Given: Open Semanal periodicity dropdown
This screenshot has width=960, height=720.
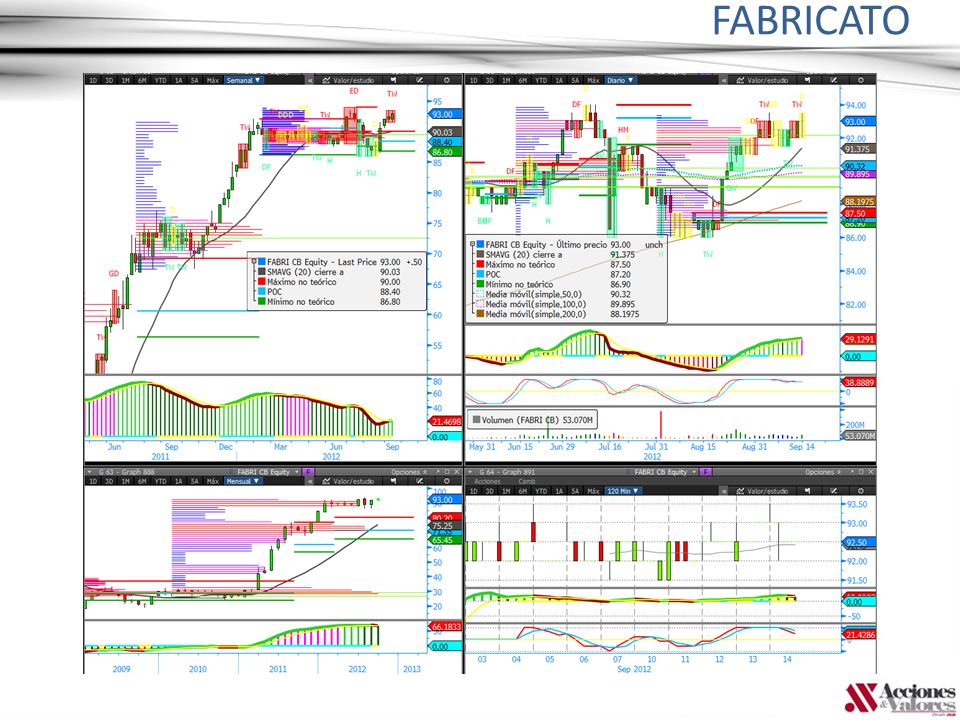Looking at the screenshot, I should coord(243,80).
